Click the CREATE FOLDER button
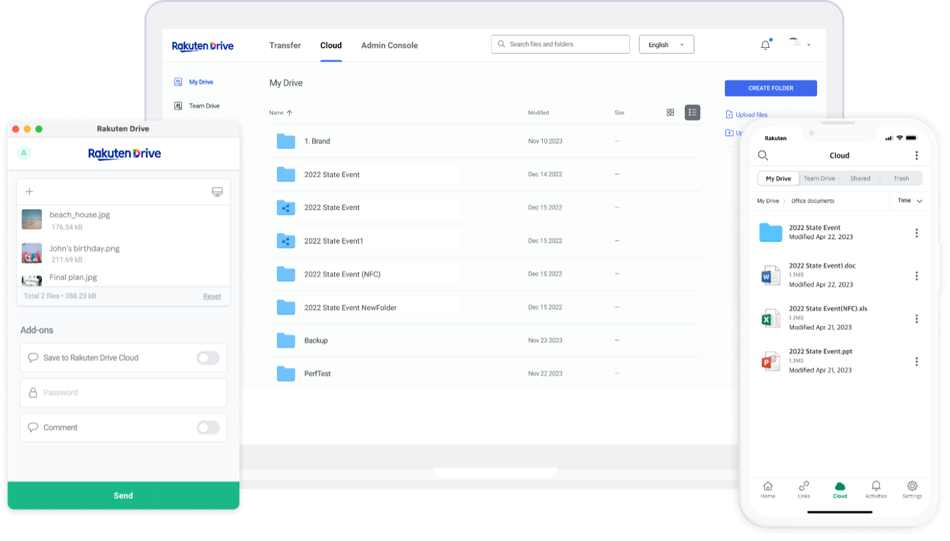950x541 pixels. pos(771,88)
